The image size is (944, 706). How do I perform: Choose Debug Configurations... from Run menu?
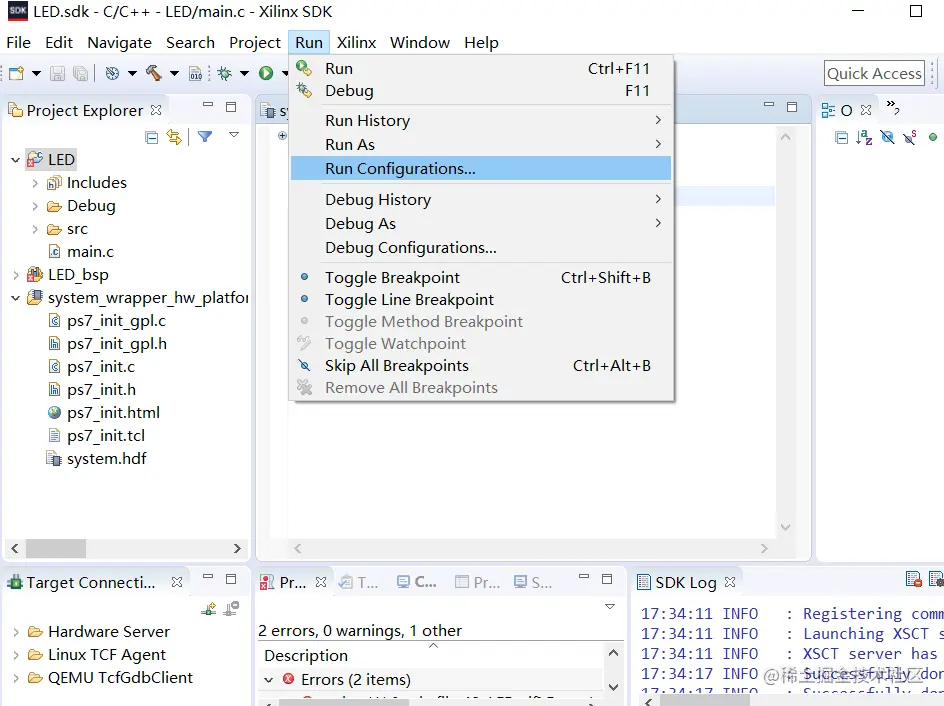(480, 247)
